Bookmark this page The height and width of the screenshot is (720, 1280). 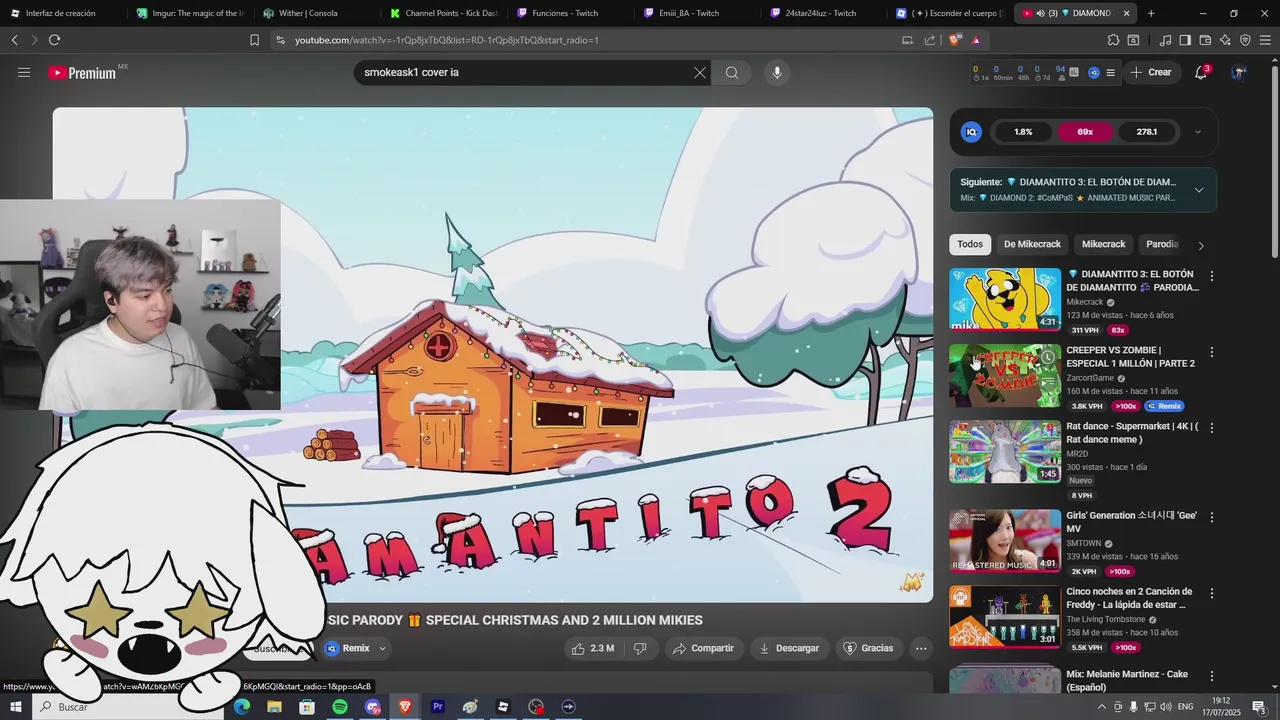(254, 40)
